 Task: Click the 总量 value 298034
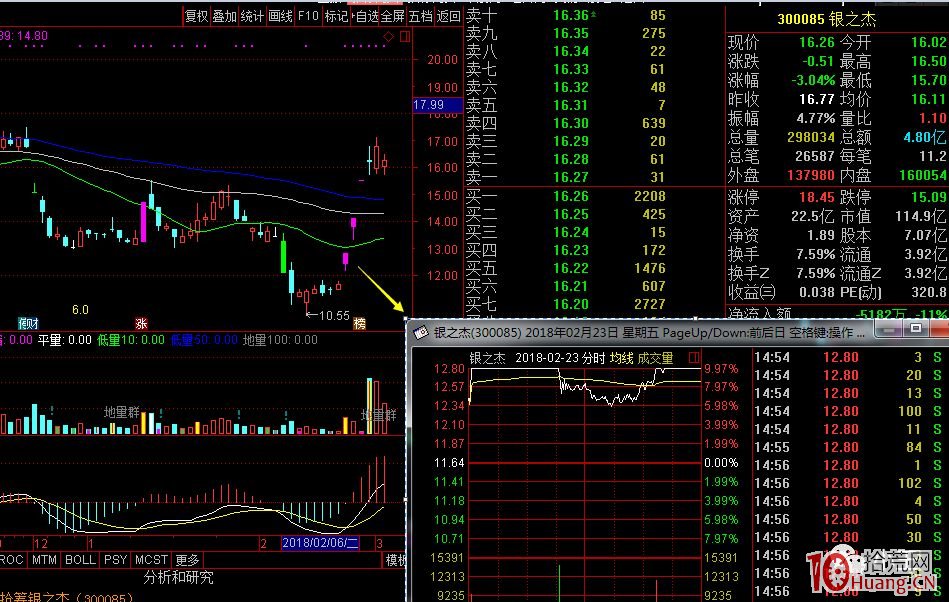tap(811, 137)
